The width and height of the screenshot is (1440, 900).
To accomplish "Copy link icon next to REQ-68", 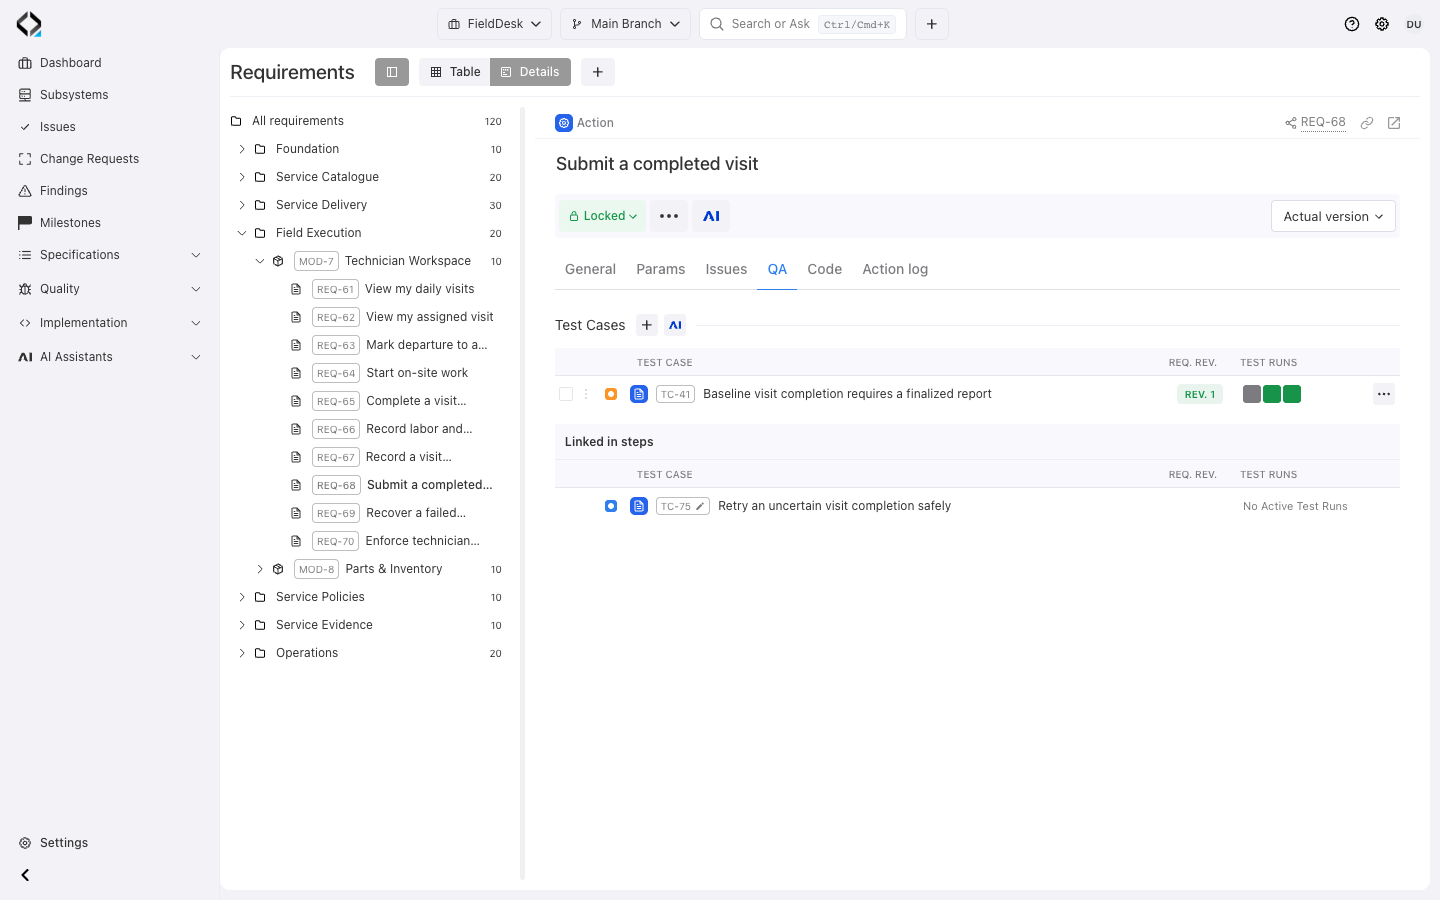I will tap(1367, 123).
